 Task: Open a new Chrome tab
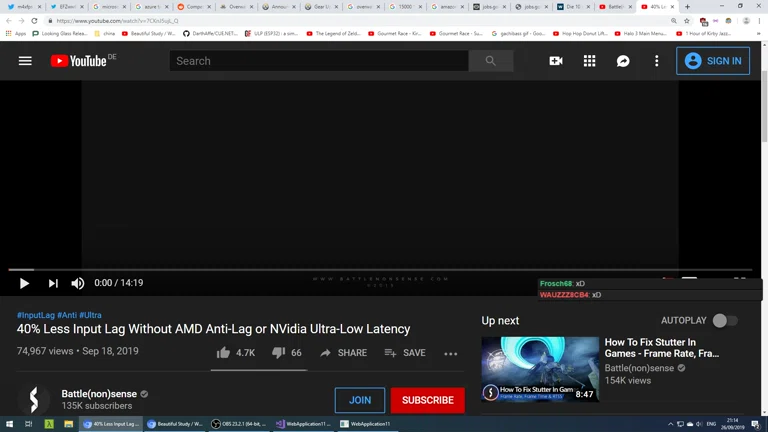point(687,6)
